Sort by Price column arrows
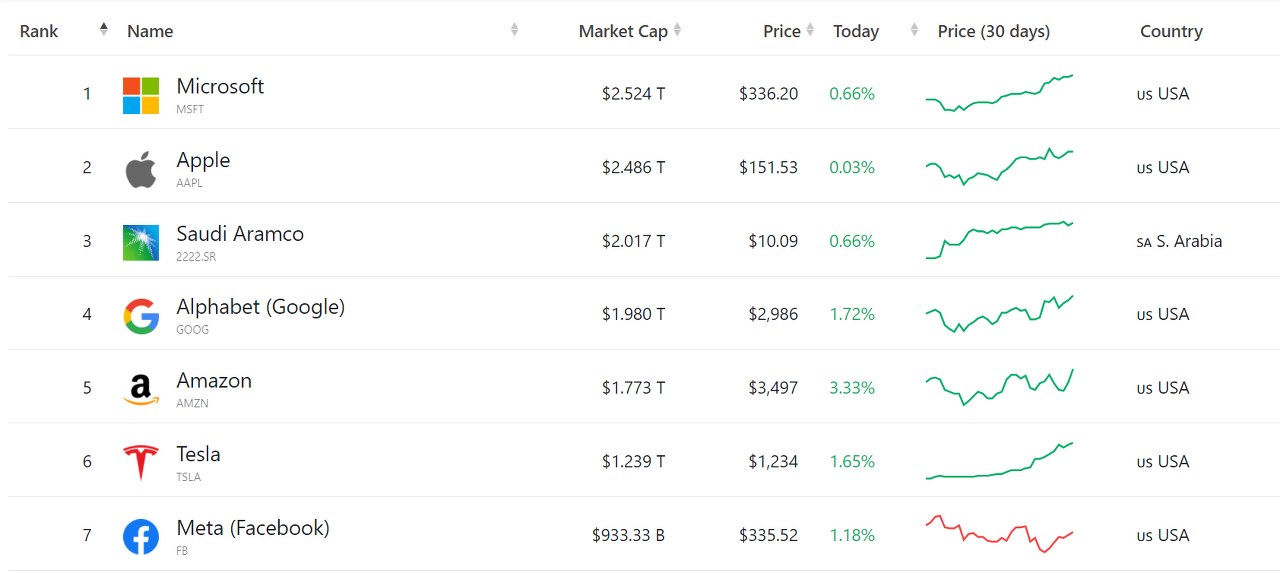 pyautogui.click(x=810, y=30)
